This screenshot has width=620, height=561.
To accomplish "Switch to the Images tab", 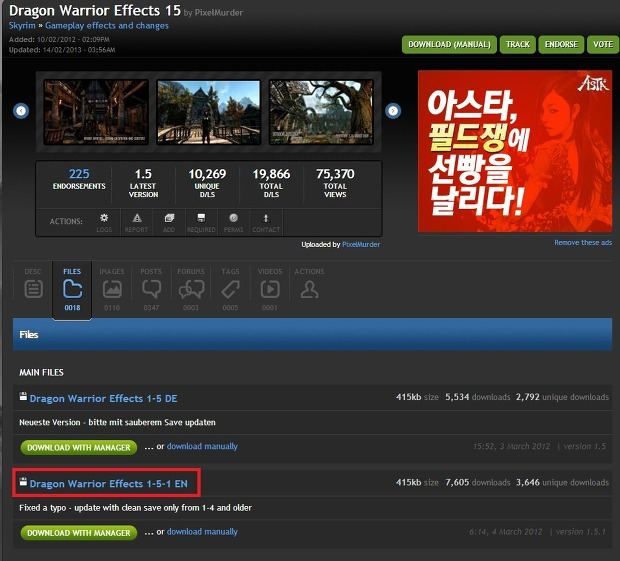I will point(112,289).
